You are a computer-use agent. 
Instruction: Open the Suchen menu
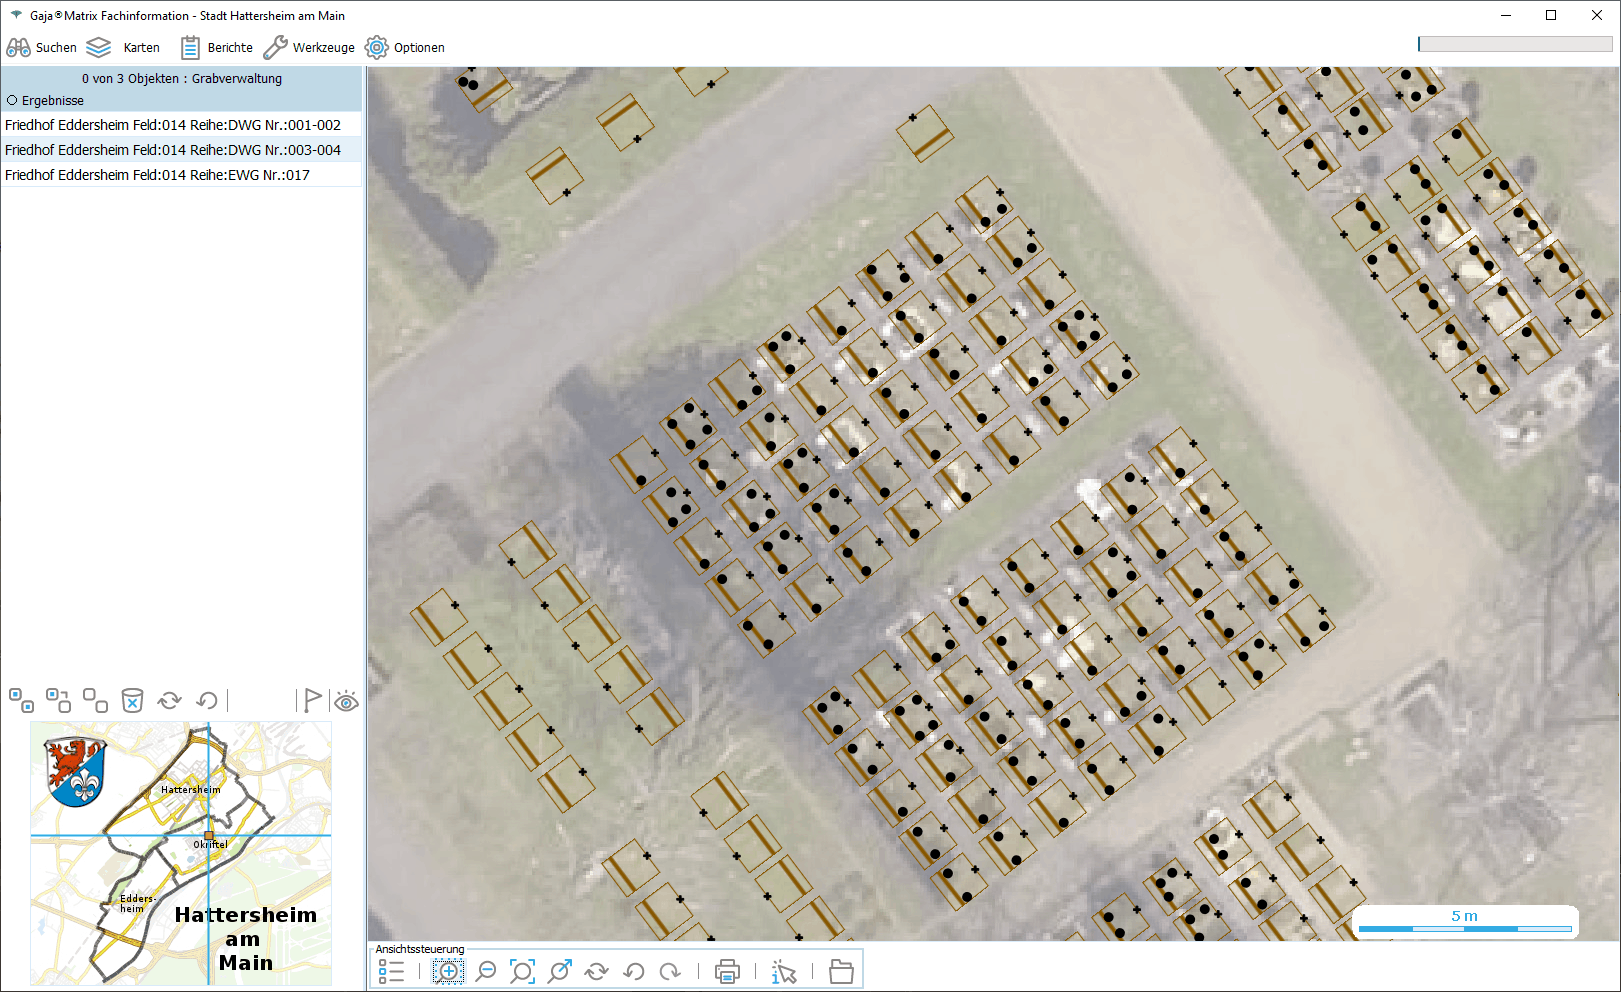[42, 47]
